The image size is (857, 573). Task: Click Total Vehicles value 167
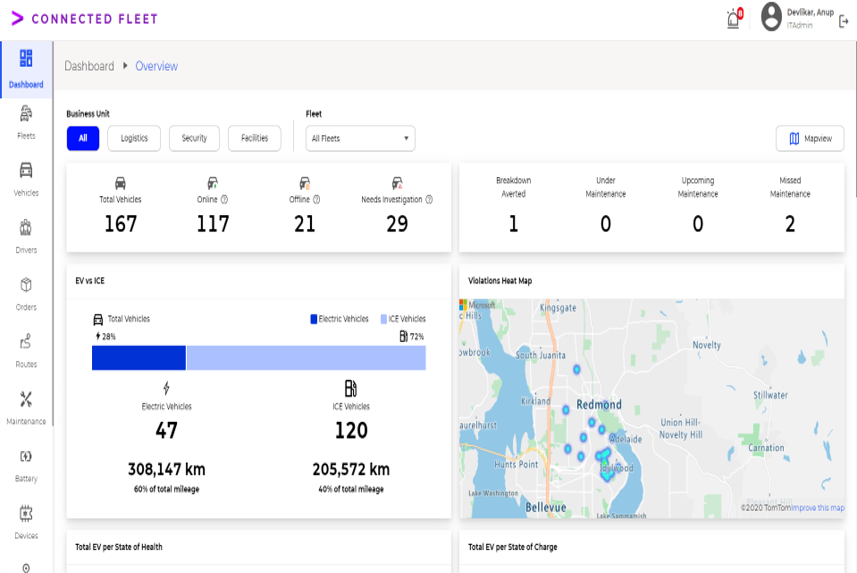[x=120, y=224]
